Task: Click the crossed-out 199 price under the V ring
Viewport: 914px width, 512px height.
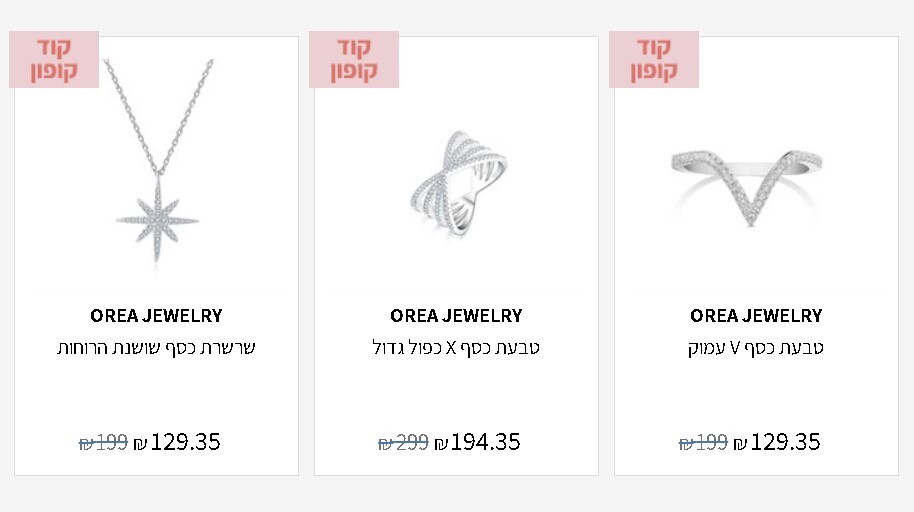Action: click(703, 443)
